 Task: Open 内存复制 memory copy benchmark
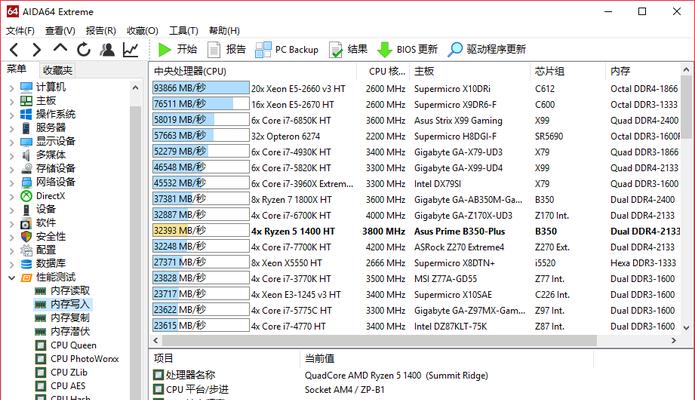(x=62, y=318)
